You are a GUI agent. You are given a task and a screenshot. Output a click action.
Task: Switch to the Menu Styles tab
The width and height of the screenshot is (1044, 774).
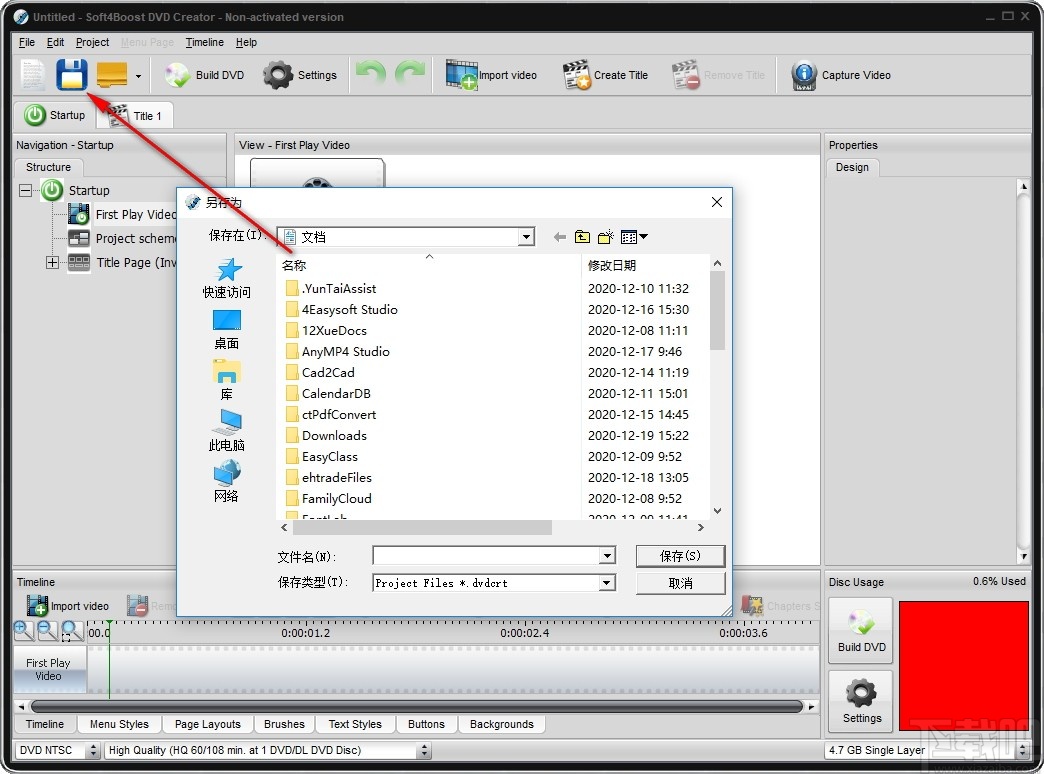[x=117, y=724]
